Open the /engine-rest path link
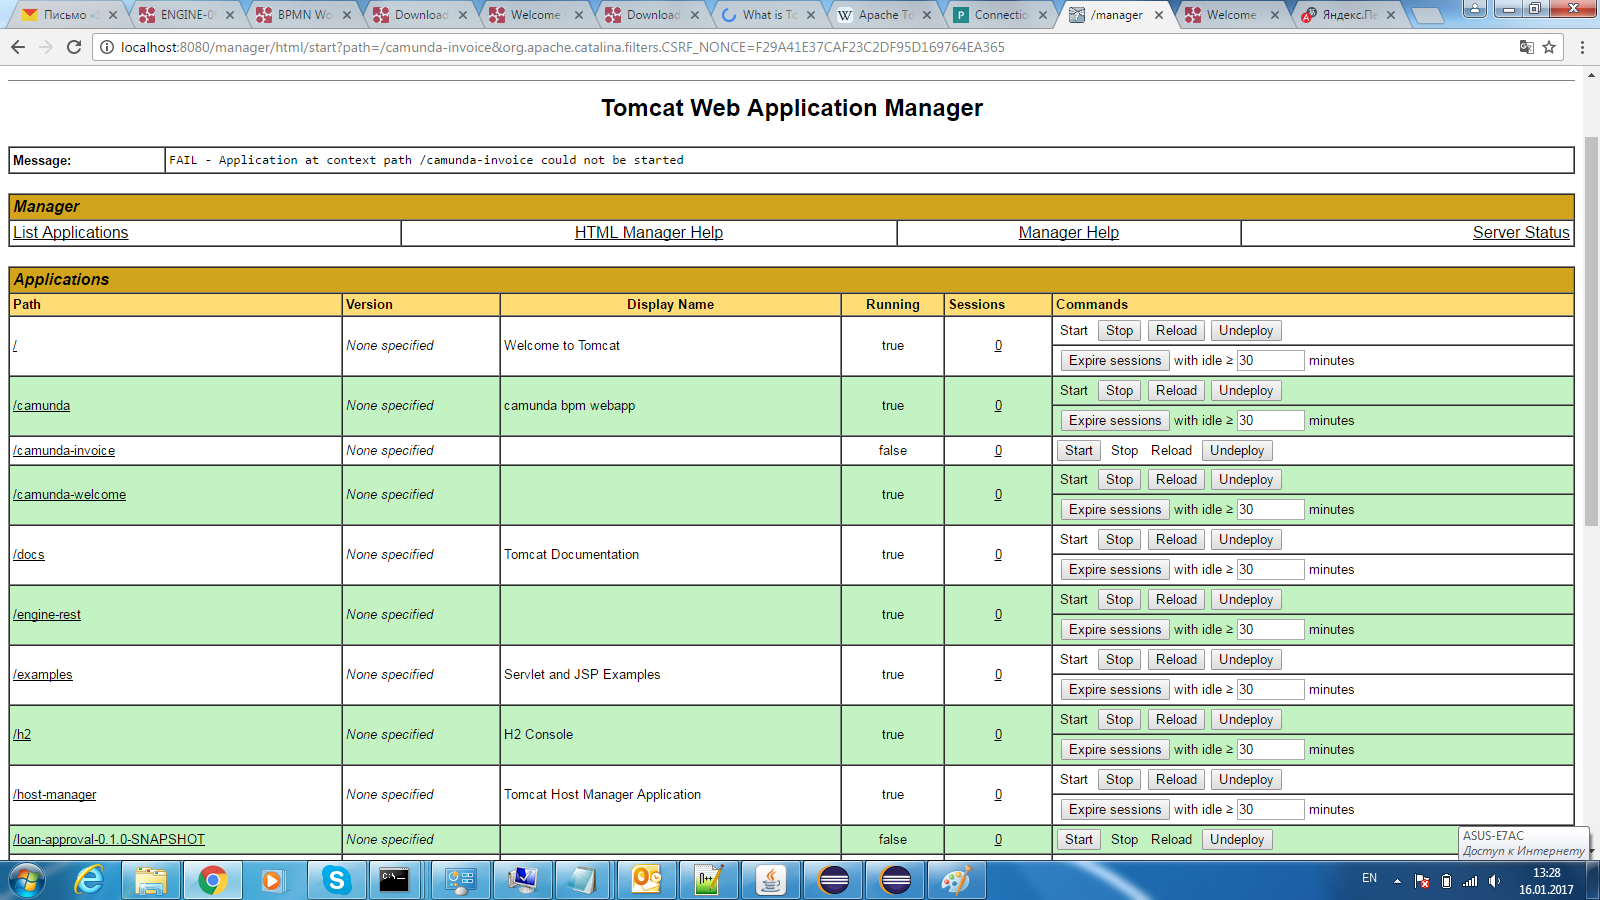 pos(47,615)
